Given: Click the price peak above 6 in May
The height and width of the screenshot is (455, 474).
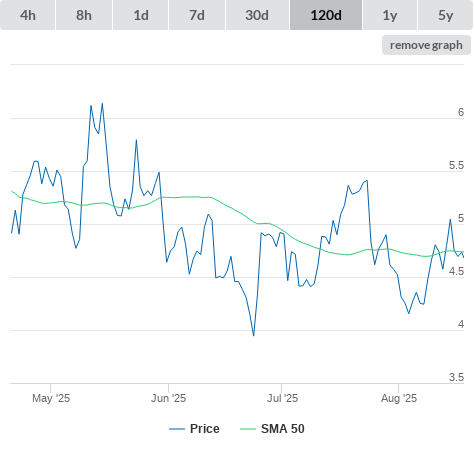Looking at the screenshot, I should 102,104.
